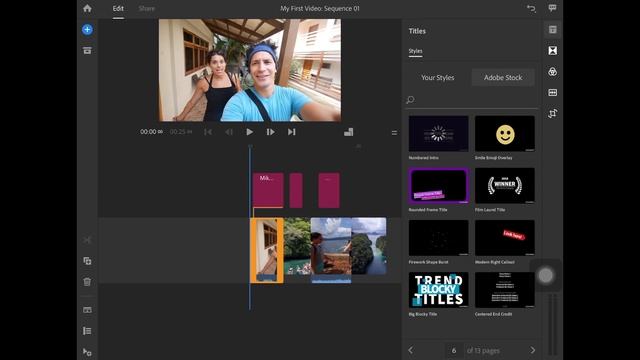The image size is (640, 360).
Task: Select the first title clip labeled Mik...
Action: (268, 190)
